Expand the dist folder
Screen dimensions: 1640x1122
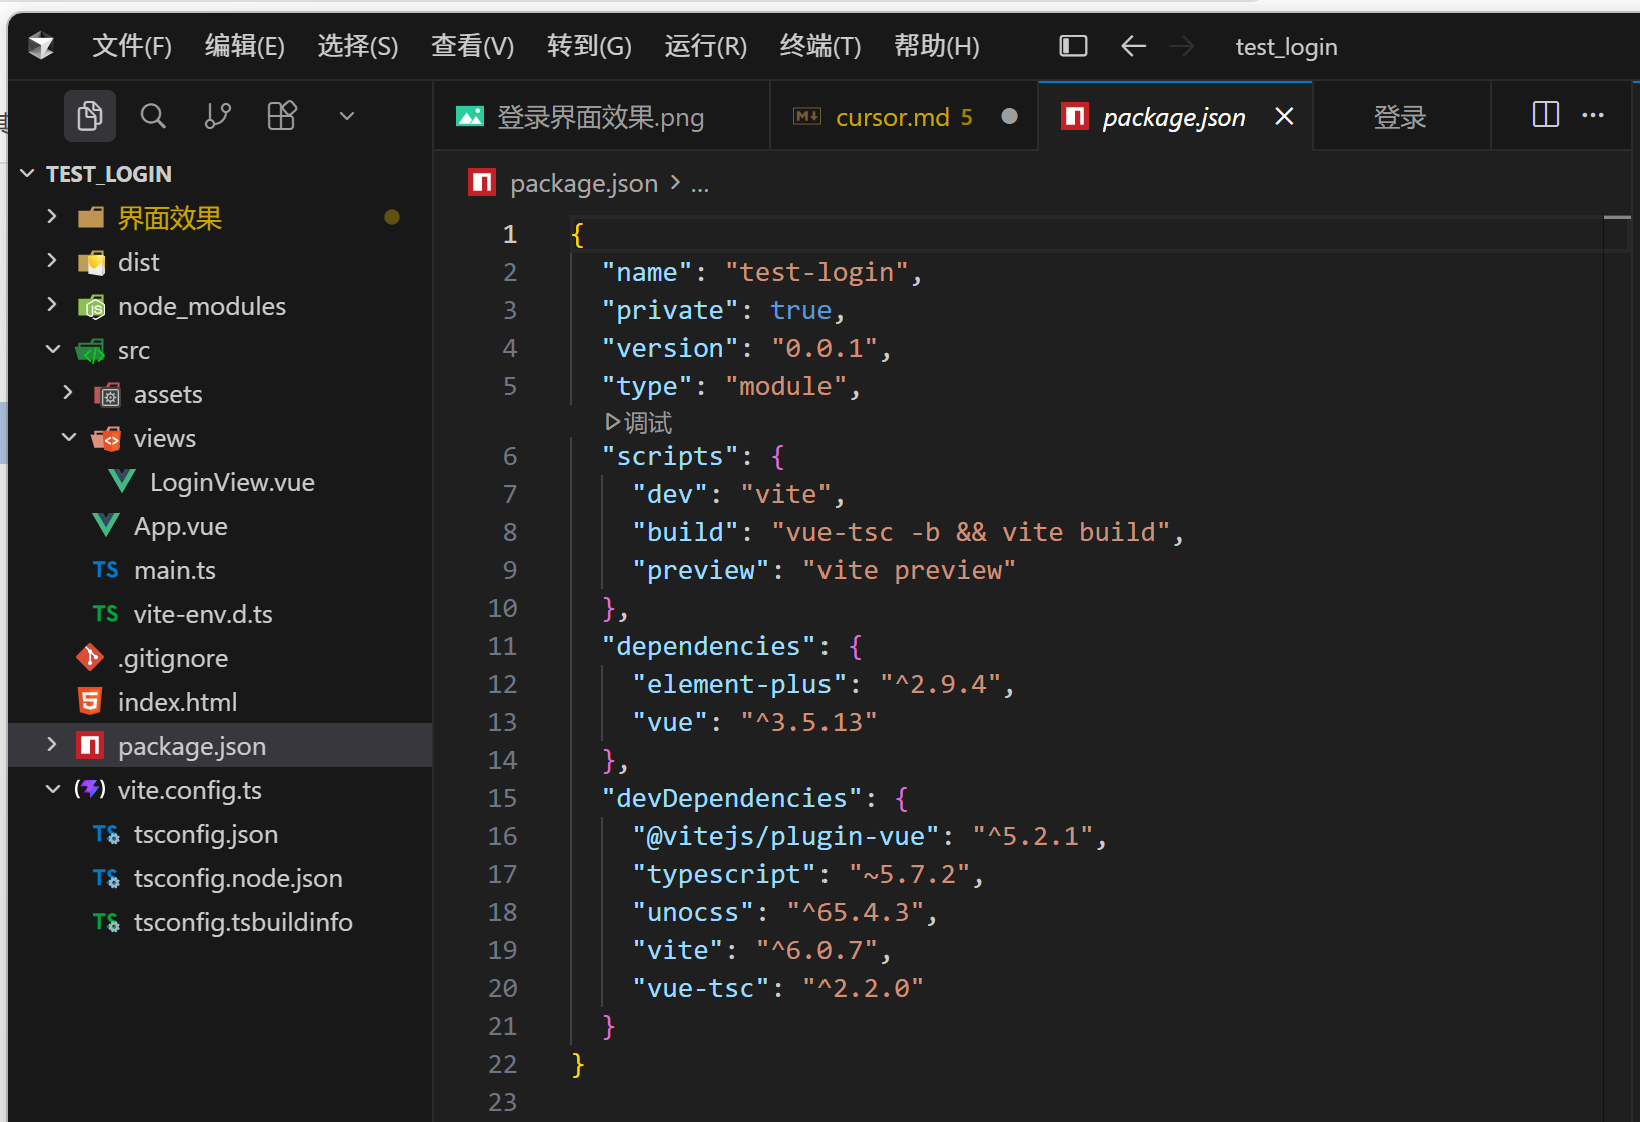tap(52, 261)
